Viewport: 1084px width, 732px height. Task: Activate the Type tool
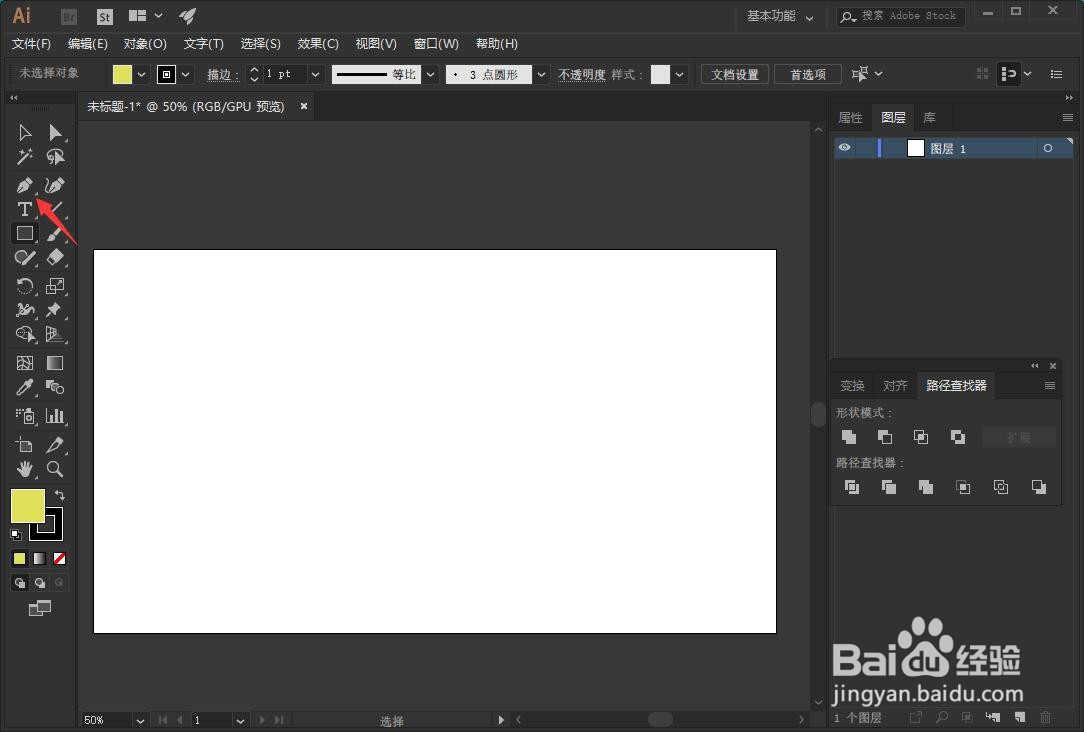(x=25, y=209)
